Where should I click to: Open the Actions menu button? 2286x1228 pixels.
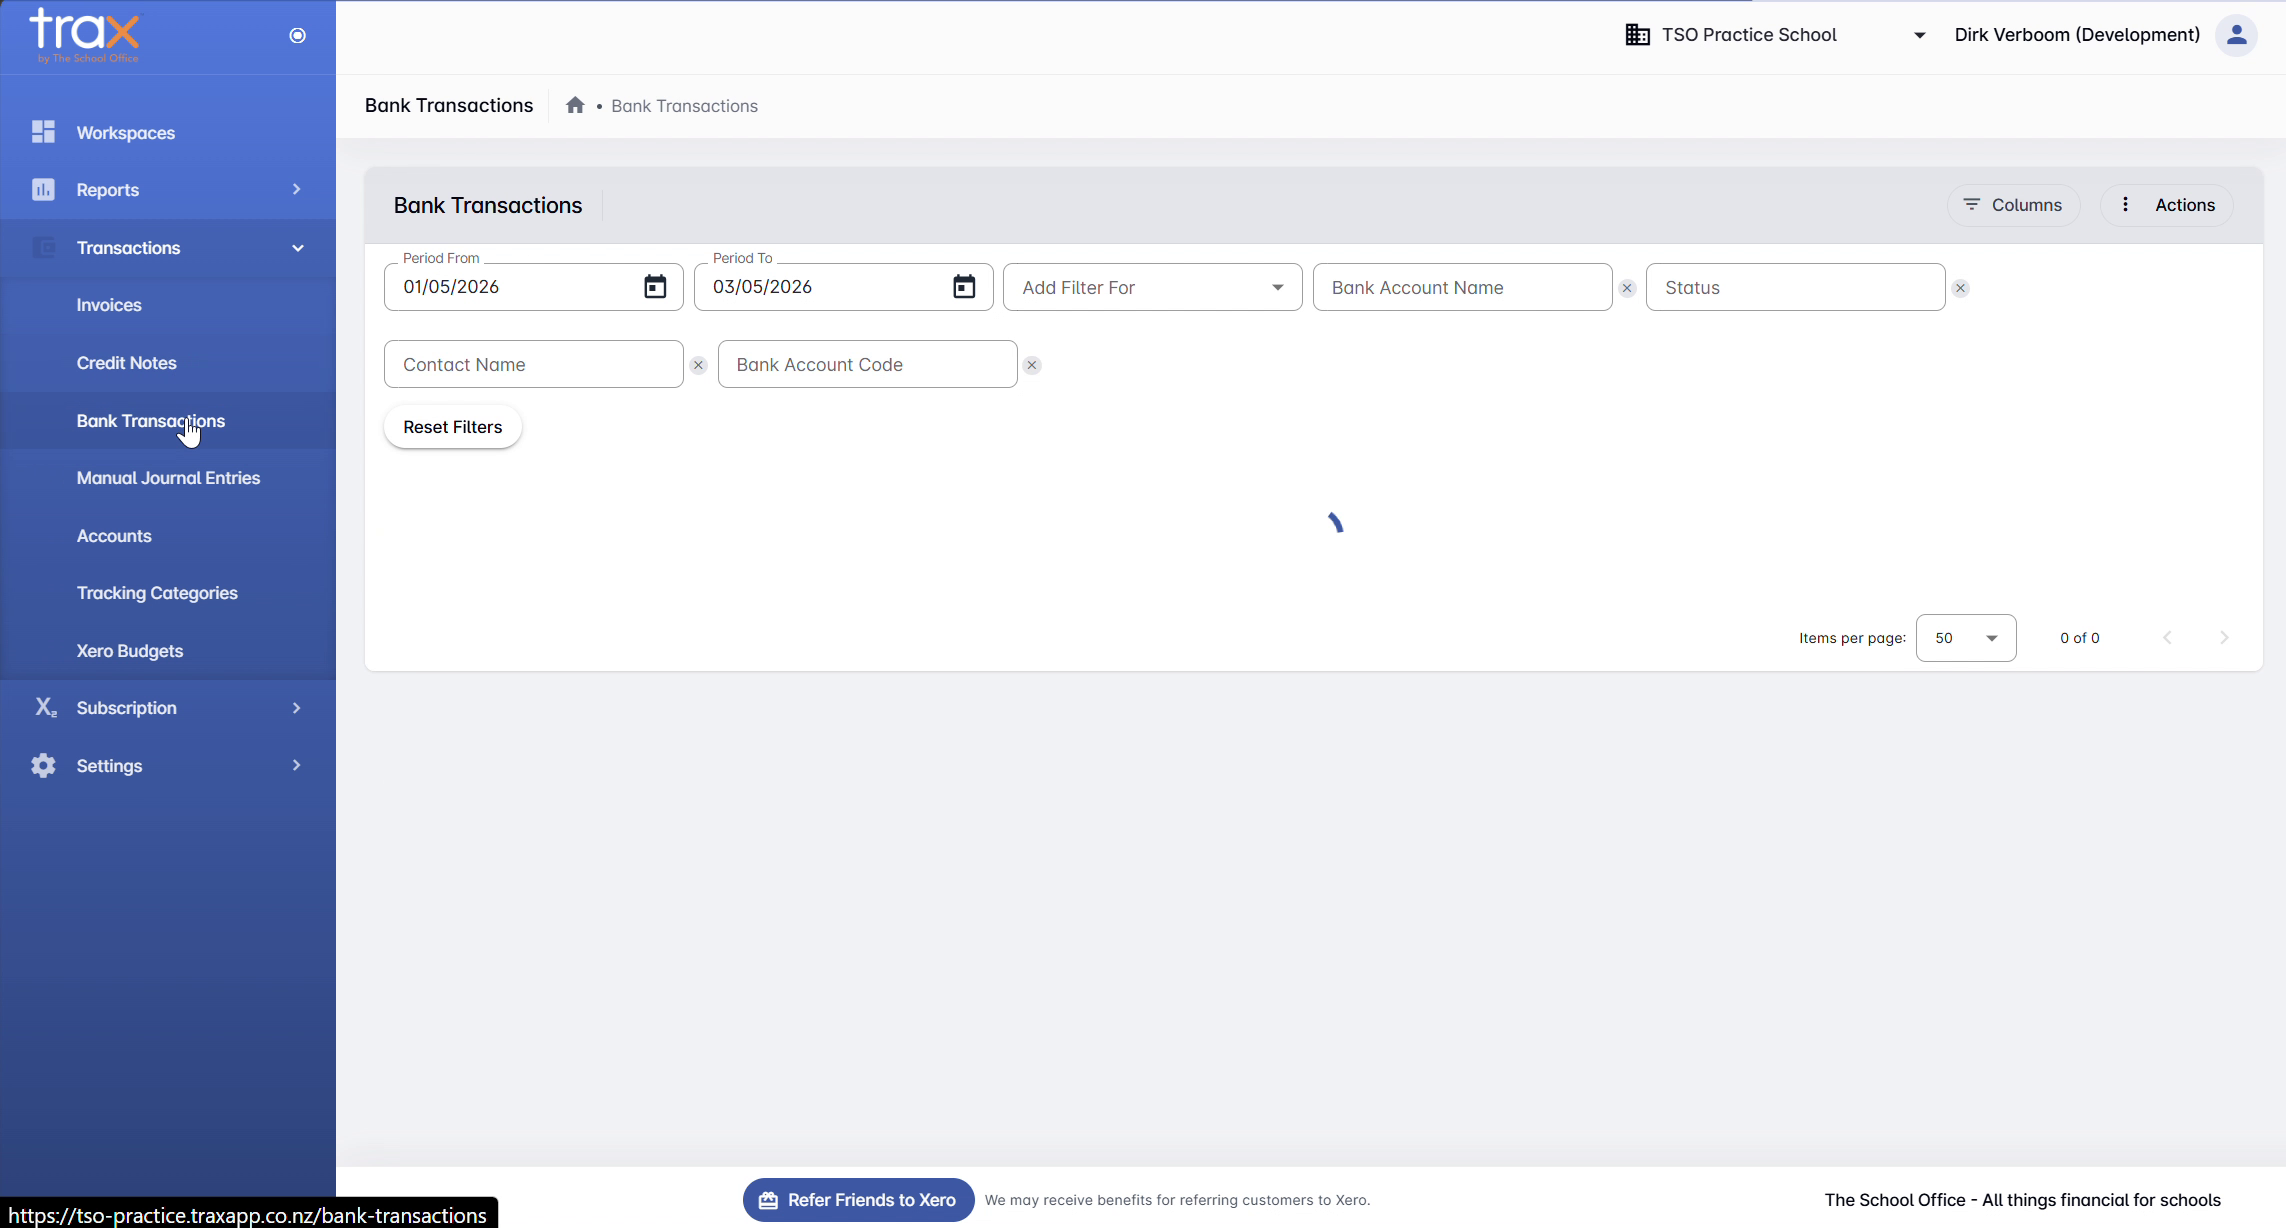pos(2167,205)
